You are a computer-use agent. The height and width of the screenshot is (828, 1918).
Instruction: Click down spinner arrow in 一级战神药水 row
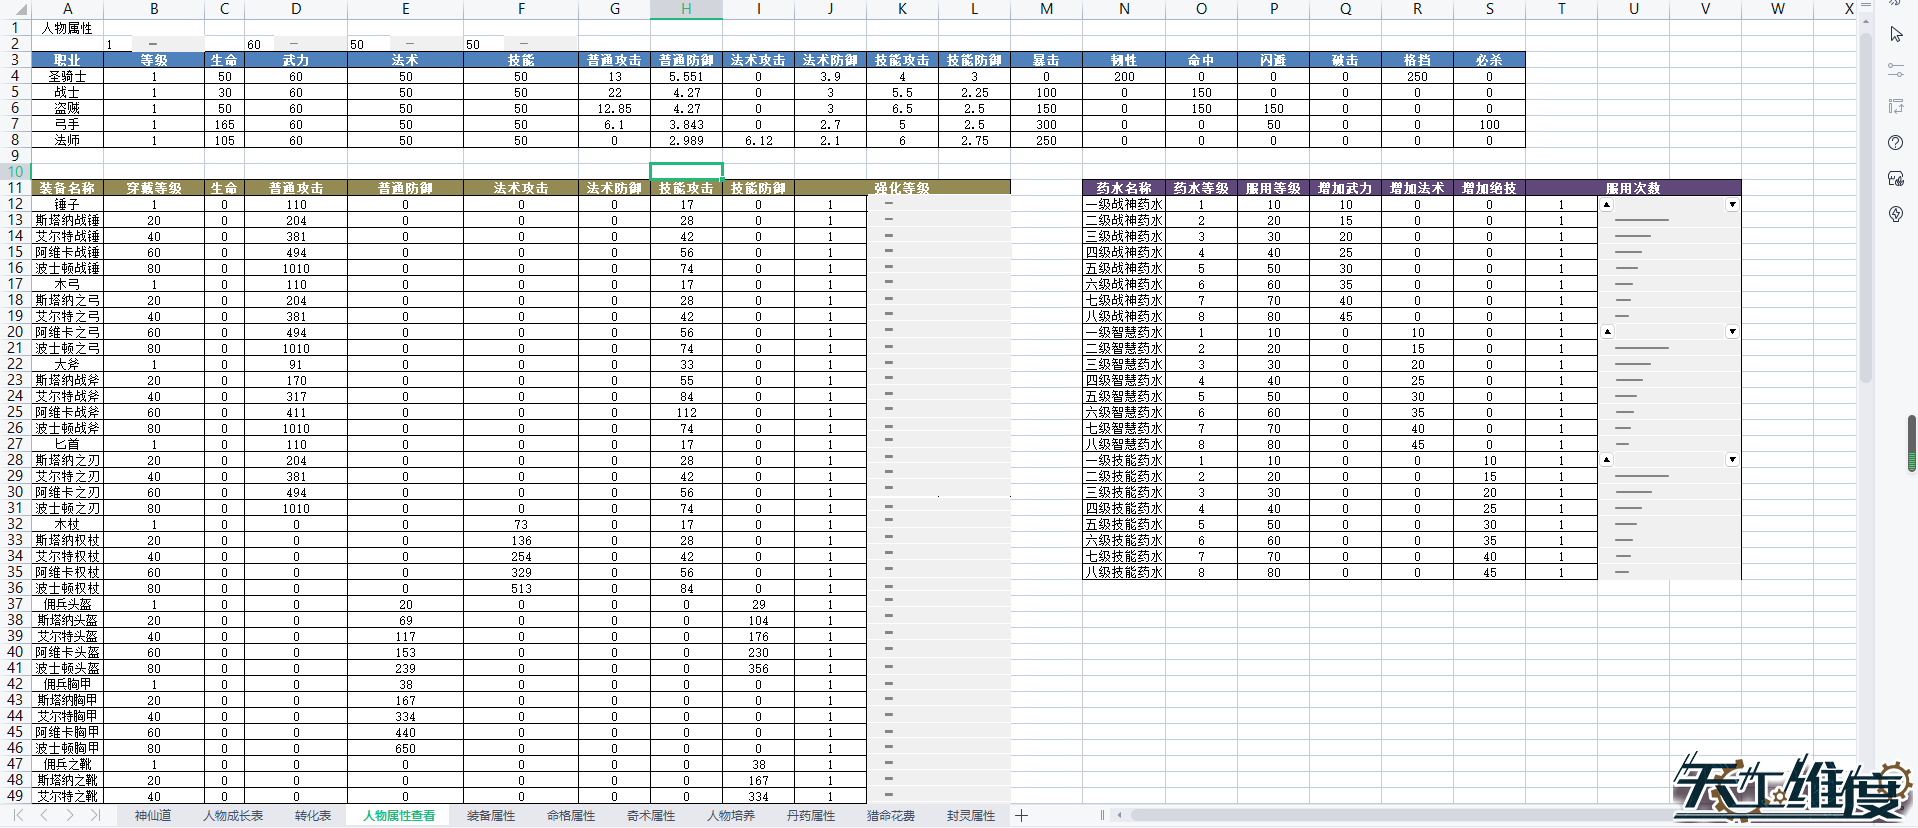click(x=1732, y=205)
